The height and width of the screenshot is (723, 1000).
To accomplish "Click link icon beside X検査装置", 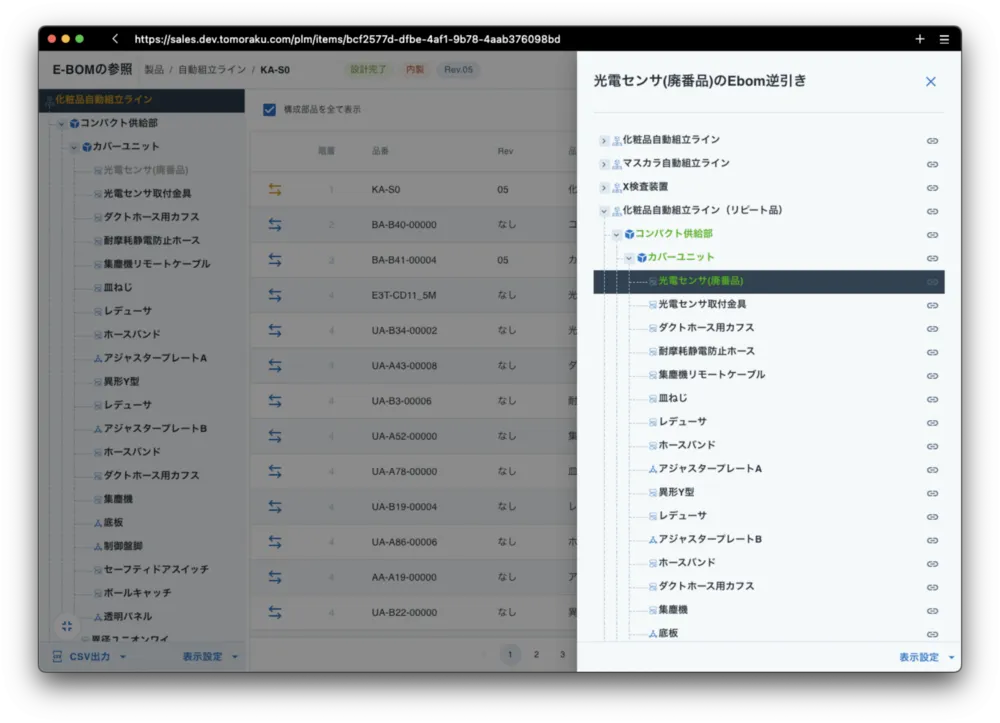I will [932, 187].
